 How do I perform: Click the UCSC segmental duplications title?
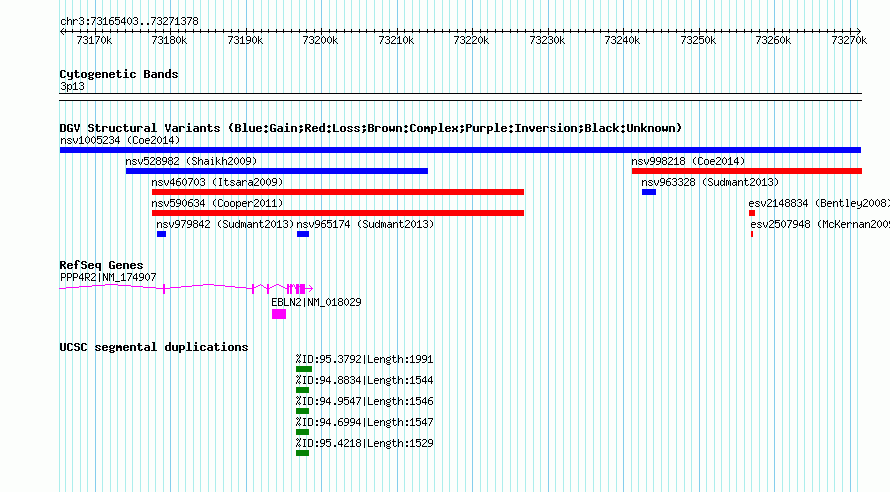click(x=154, y=347)
